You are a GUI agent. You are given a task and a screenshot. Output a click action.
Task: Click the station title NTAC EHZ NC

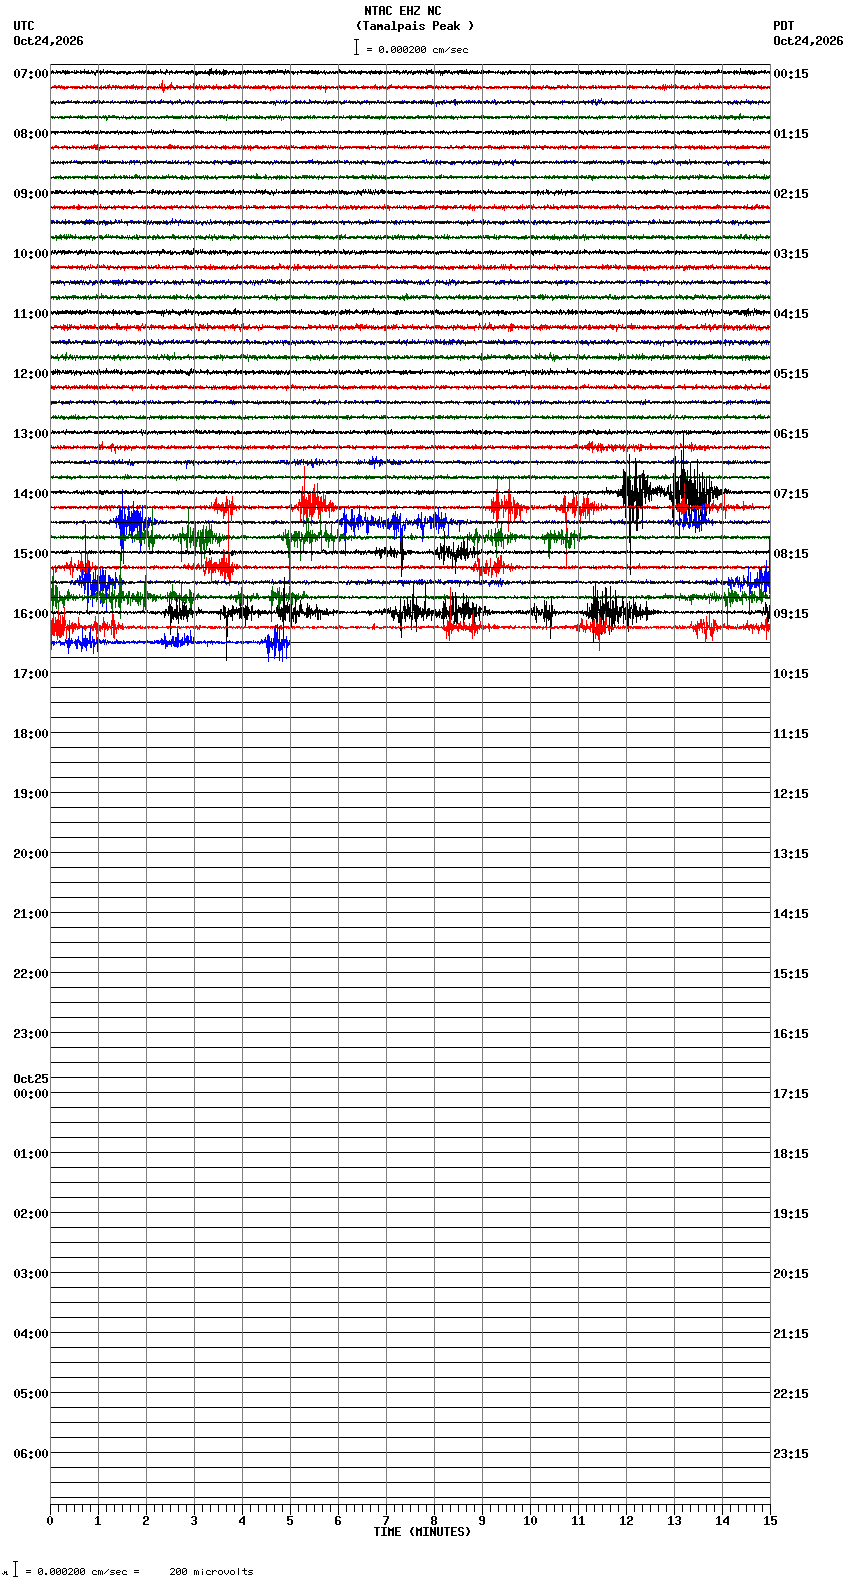[x=402, y=11]
